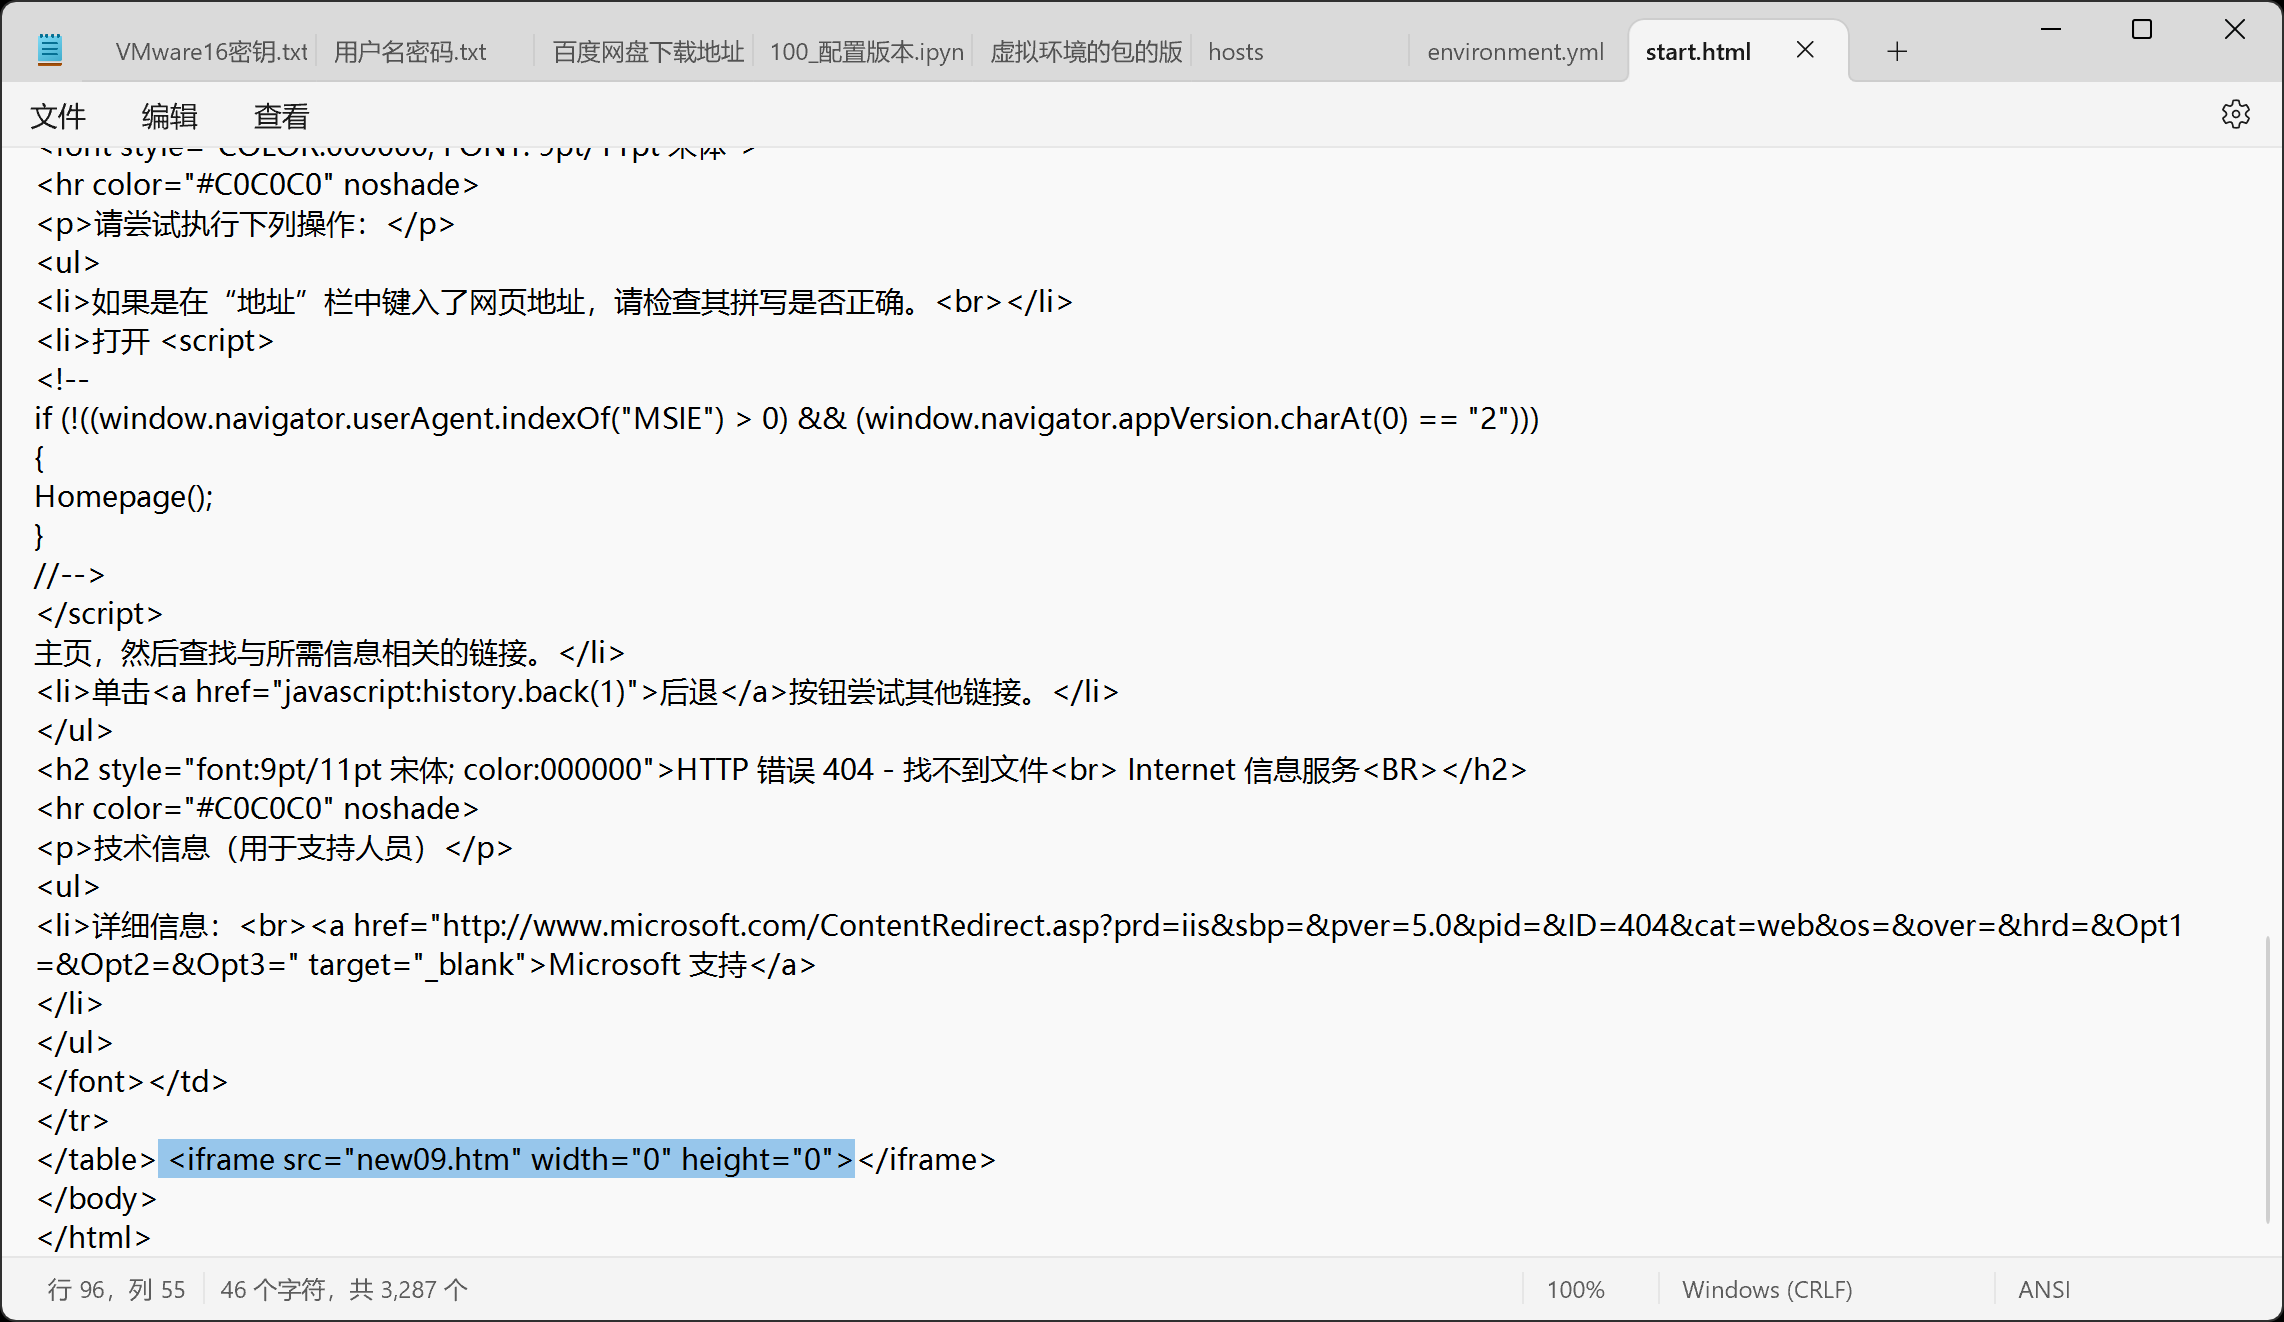Open the 文件 menu

[x=58, y=116]
